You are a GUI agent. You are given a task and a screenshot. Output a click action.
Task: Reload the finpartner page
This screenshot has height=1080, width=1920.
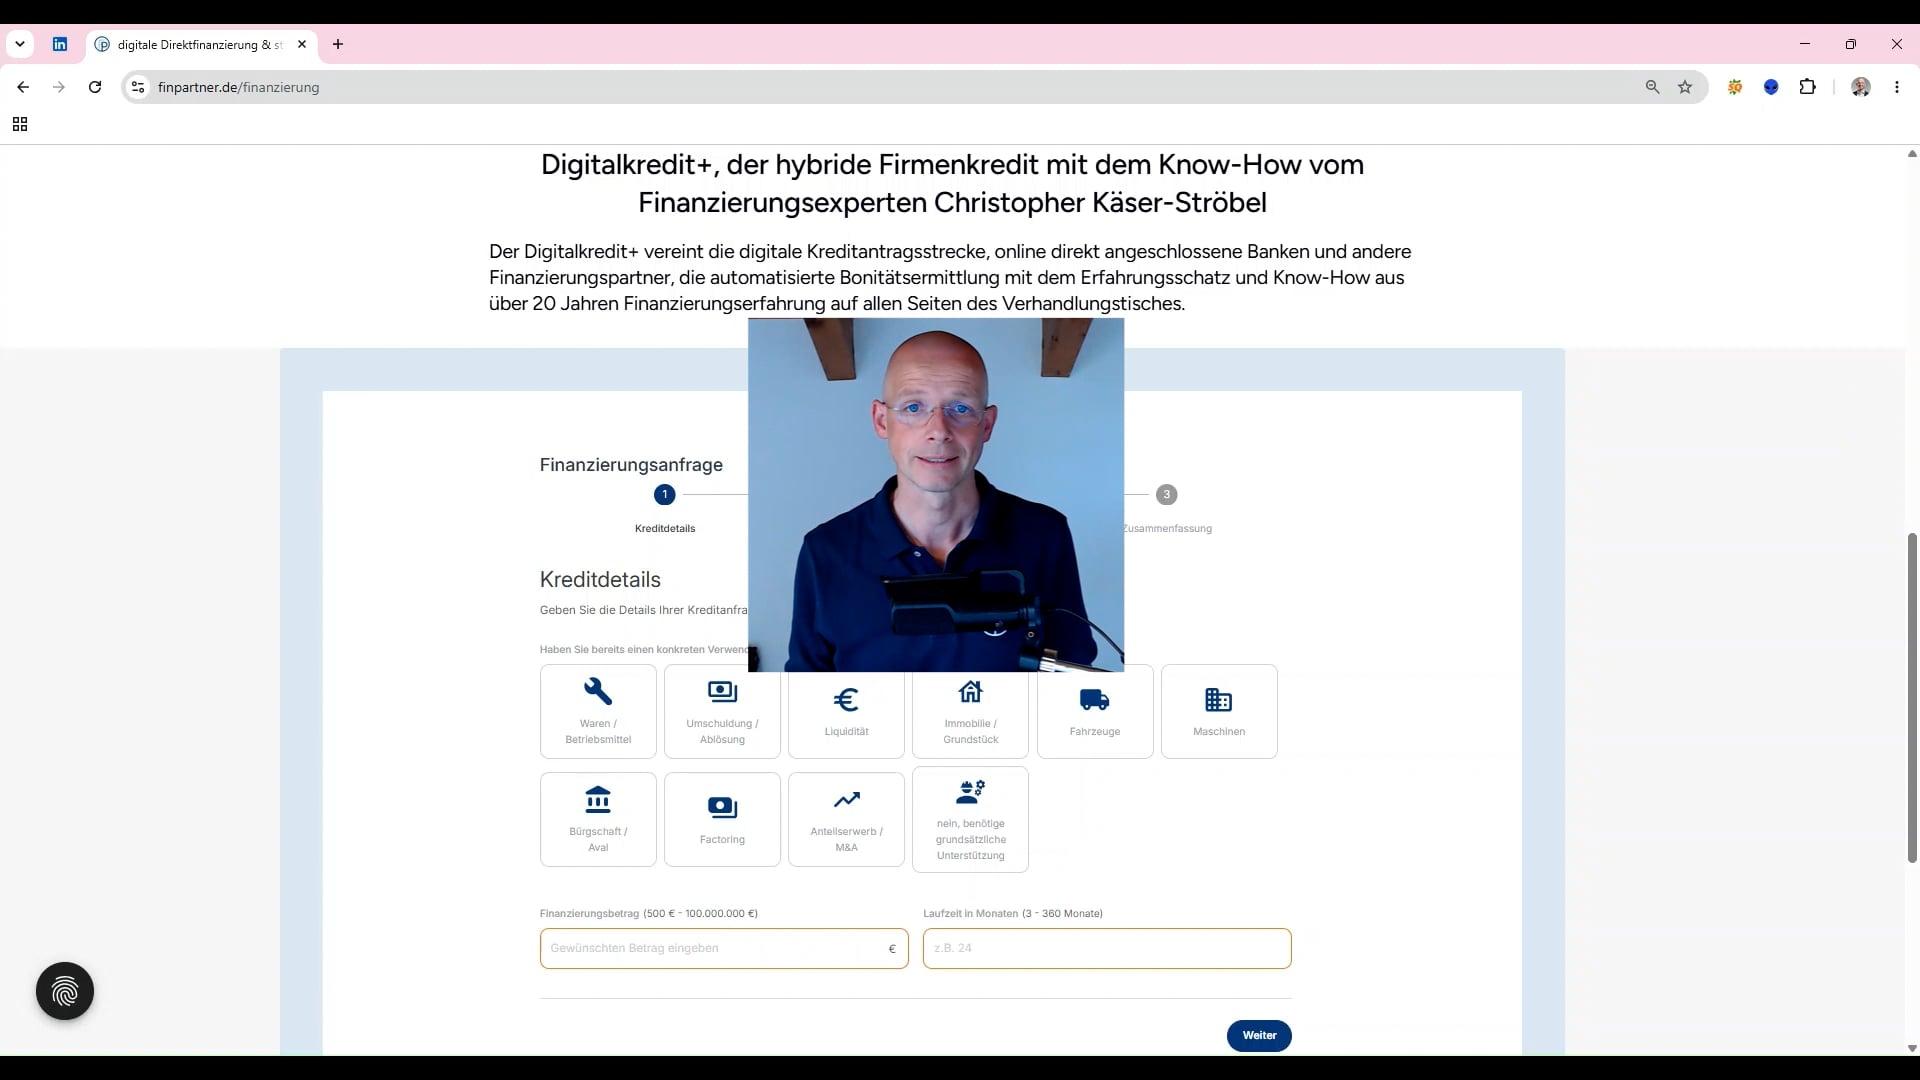click(95, 87)
